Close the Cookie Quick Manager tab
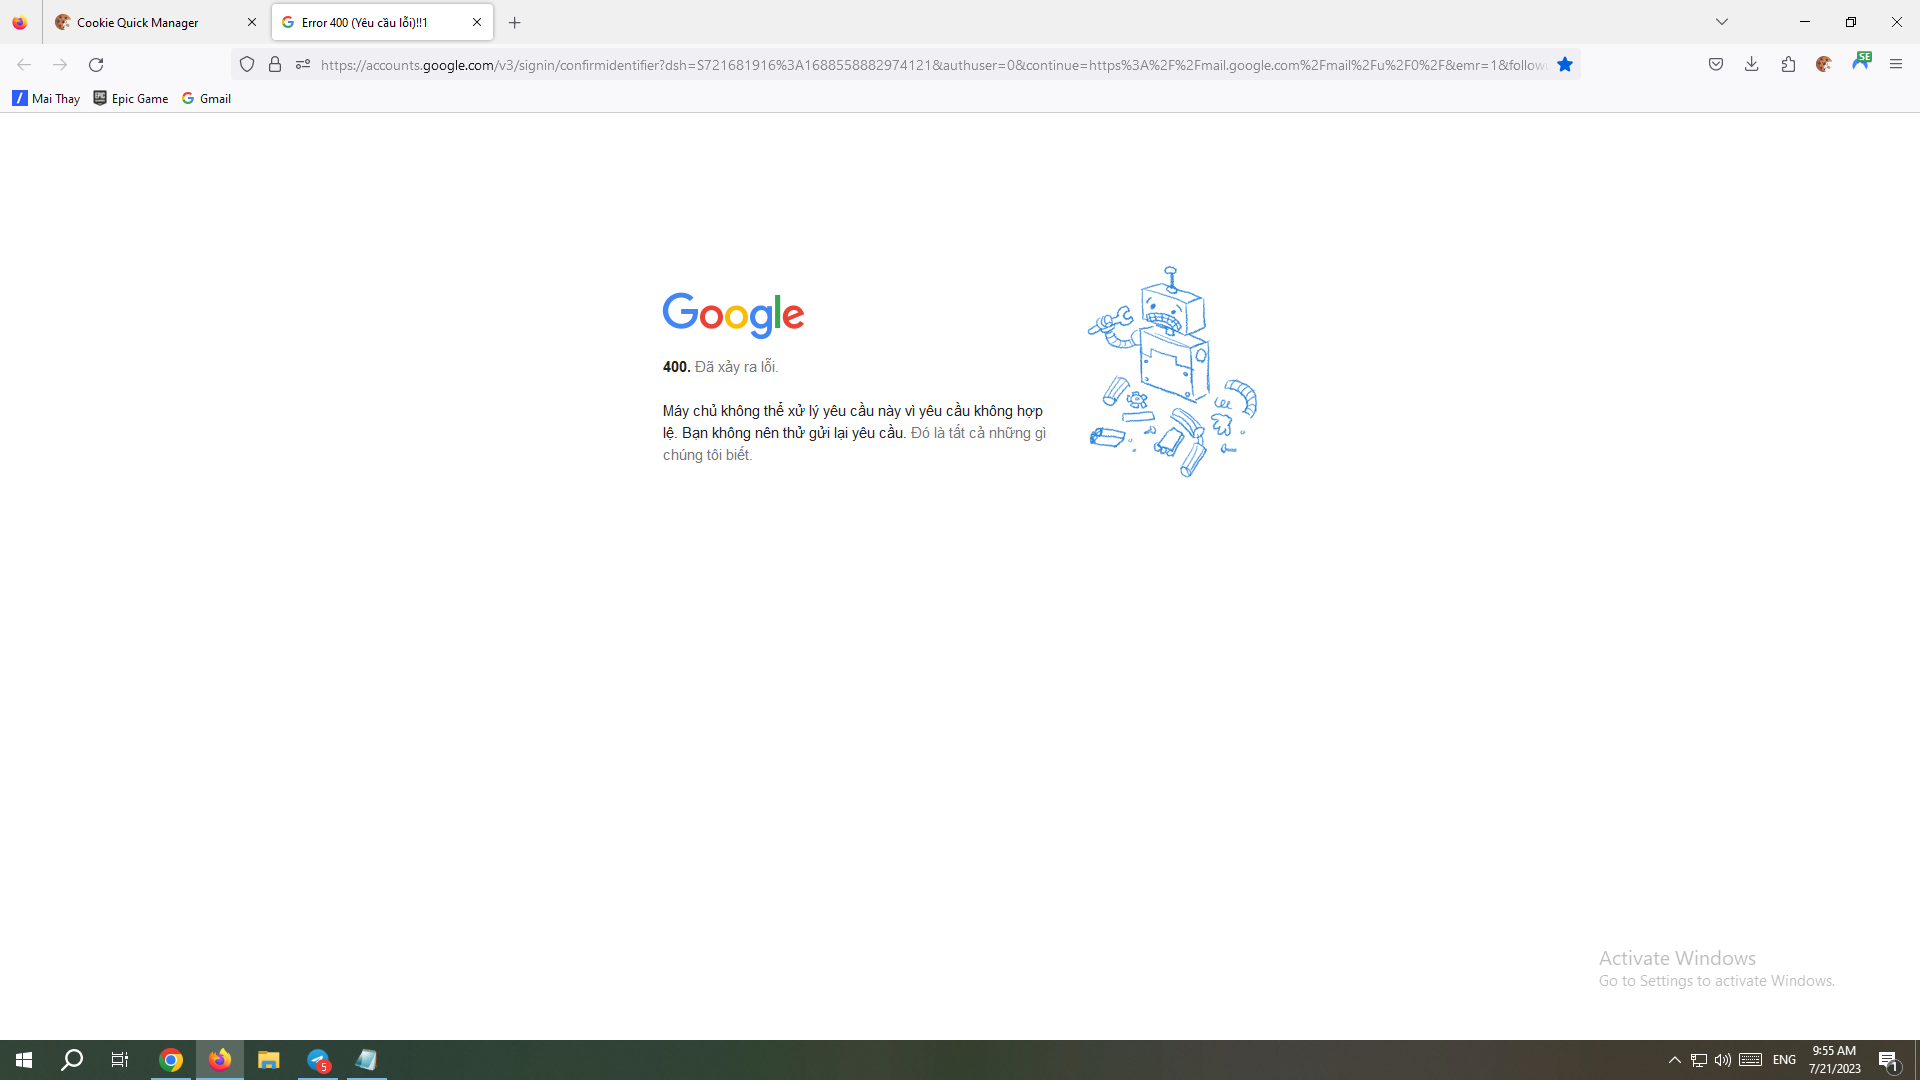The height and width of the screenshot is (1080, 1920). pyautogui.click(x=252, y=22)
